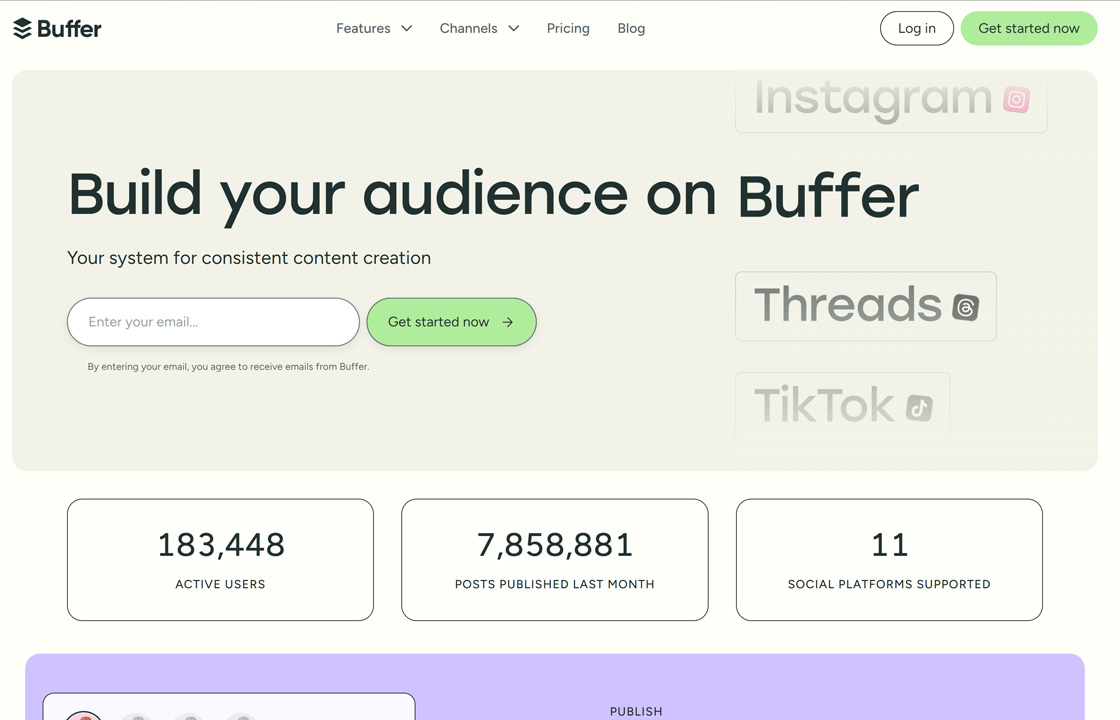Click the Buffer logo icon

(x=22, y=29)
